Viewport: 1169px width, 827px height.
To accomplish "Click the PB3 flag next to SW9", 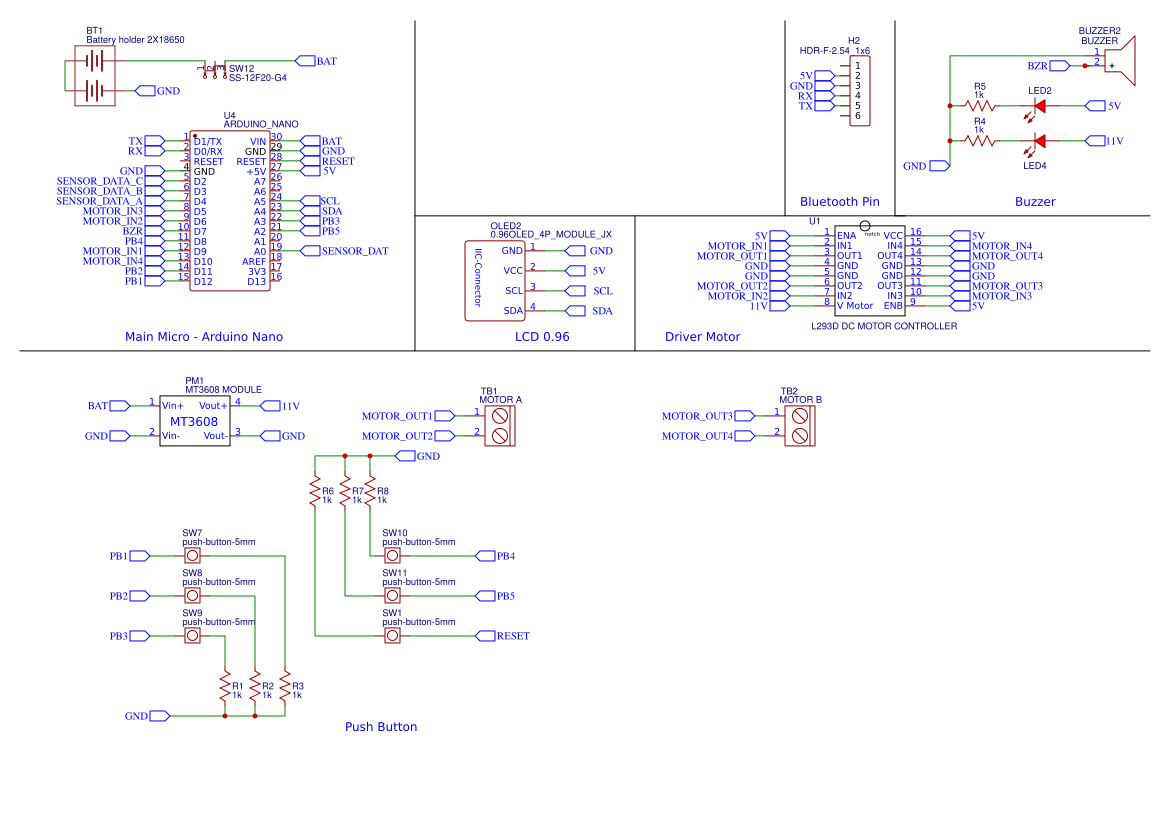I will click(130, 637).
